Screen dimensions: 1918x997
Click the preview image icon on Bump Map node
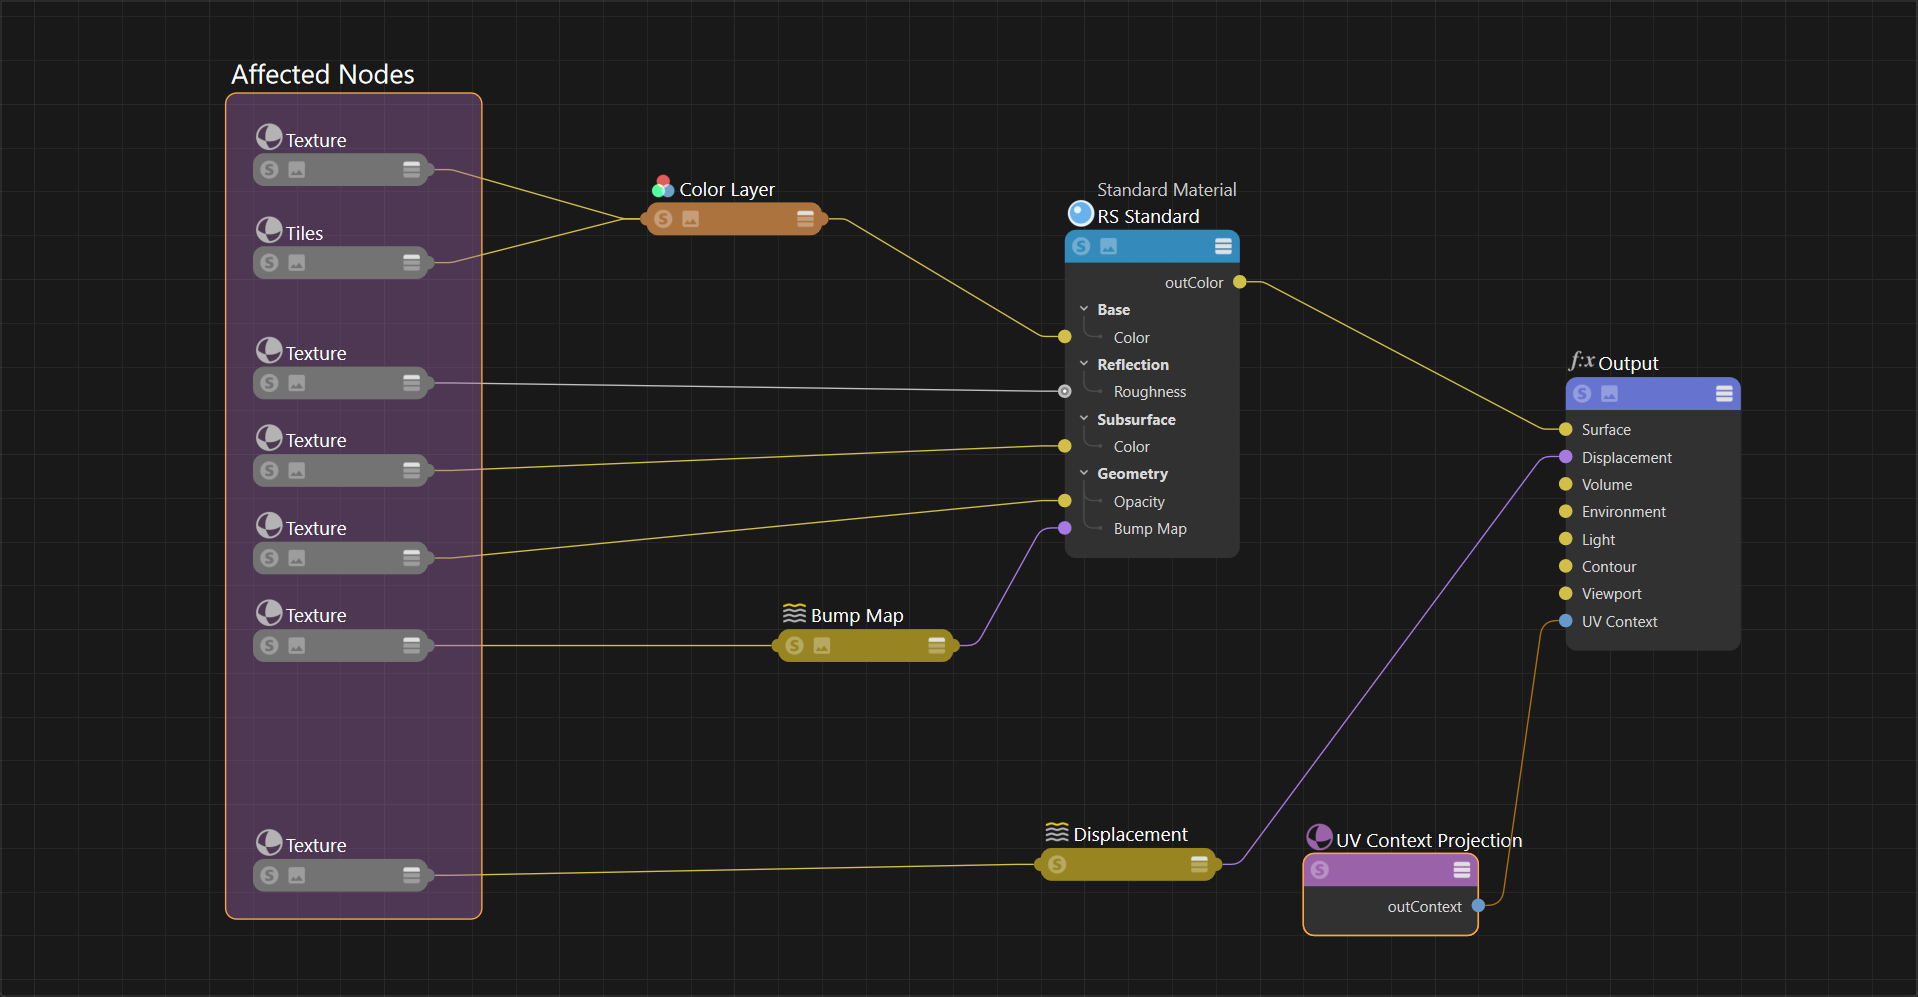pos(822,646)
